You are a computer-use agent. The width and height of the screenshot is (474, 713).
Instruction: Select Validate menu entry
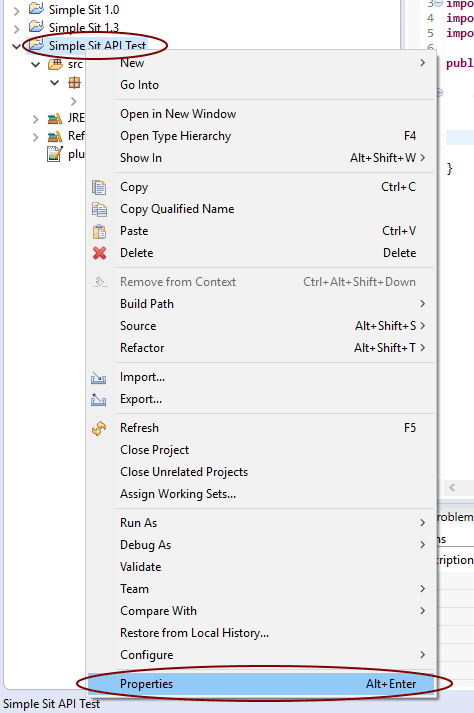pos(261,567)
